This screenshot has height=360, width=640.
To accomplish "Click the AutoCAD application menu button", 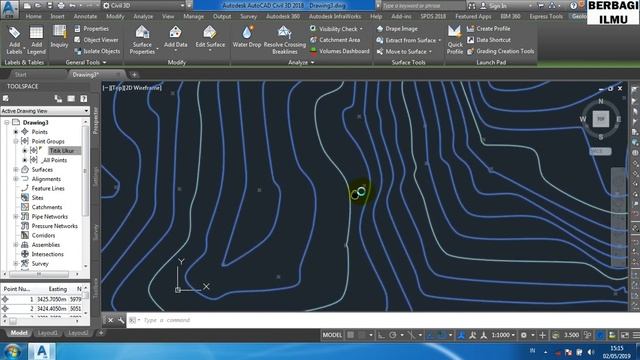I will point(9,9).
